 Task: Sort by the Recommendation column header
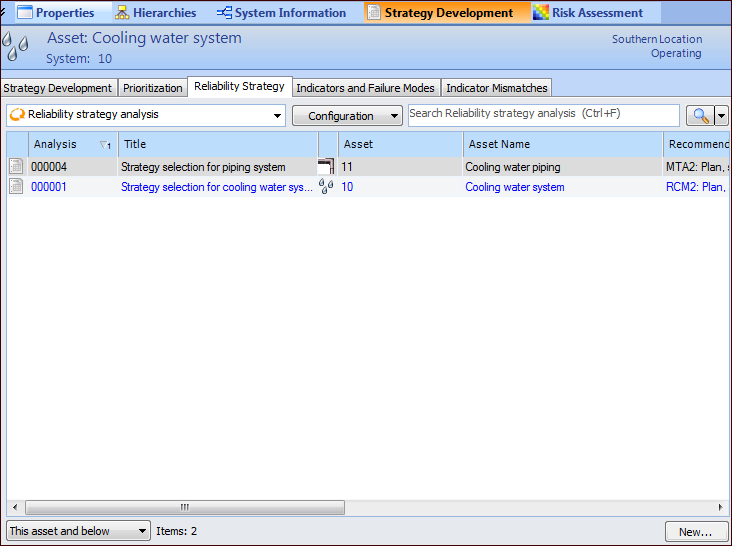(x=697, y=144)
